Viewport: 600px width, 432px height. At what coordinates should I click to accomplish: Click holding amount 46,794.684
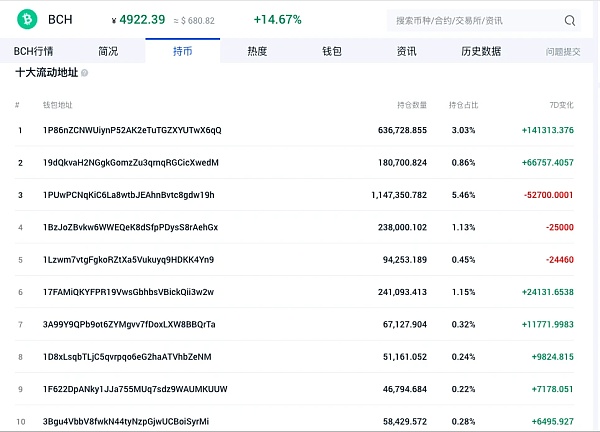pyautogui.click(x=405, y=389)
